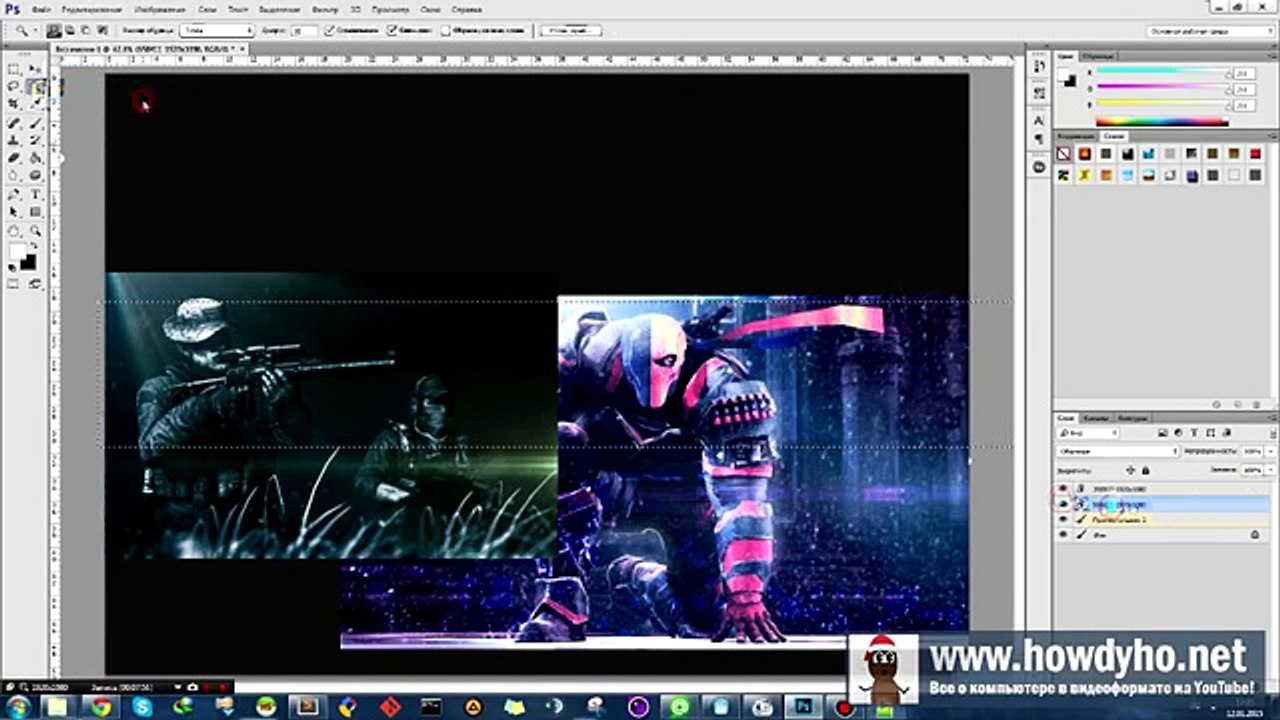The image size is (1280, 720).
Task: Toggle the contiguous pixels checkbox
Action: (x=392, y=31)
